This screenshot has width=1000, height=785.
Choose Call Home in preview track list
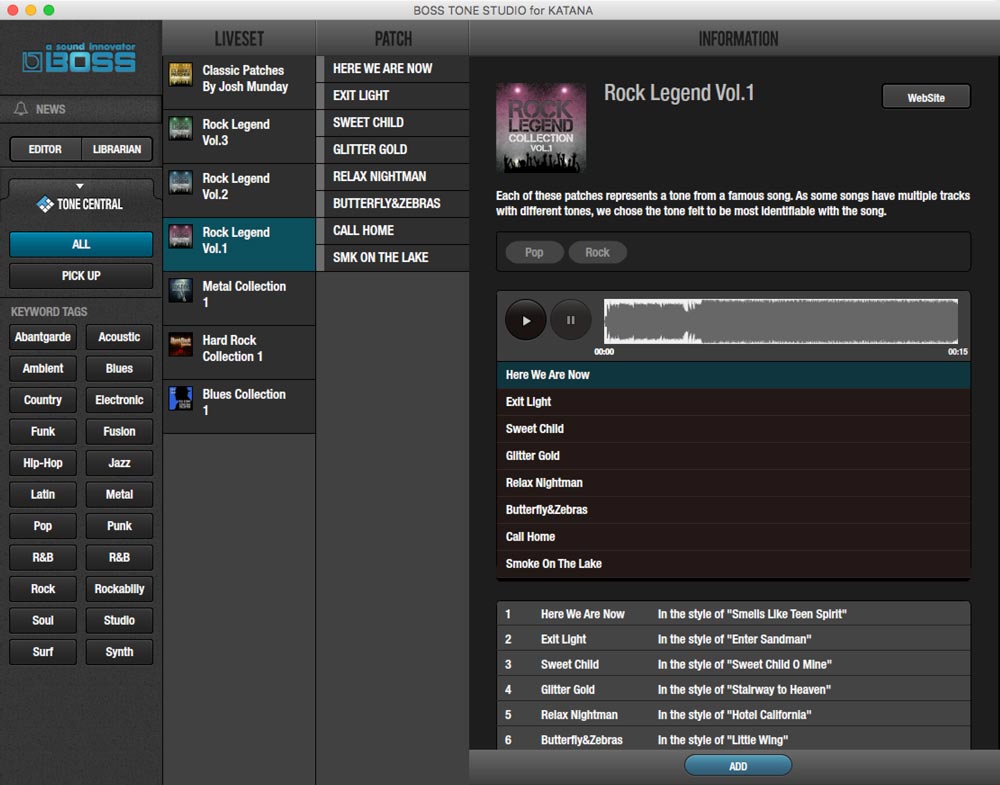(x=733, y=537)
